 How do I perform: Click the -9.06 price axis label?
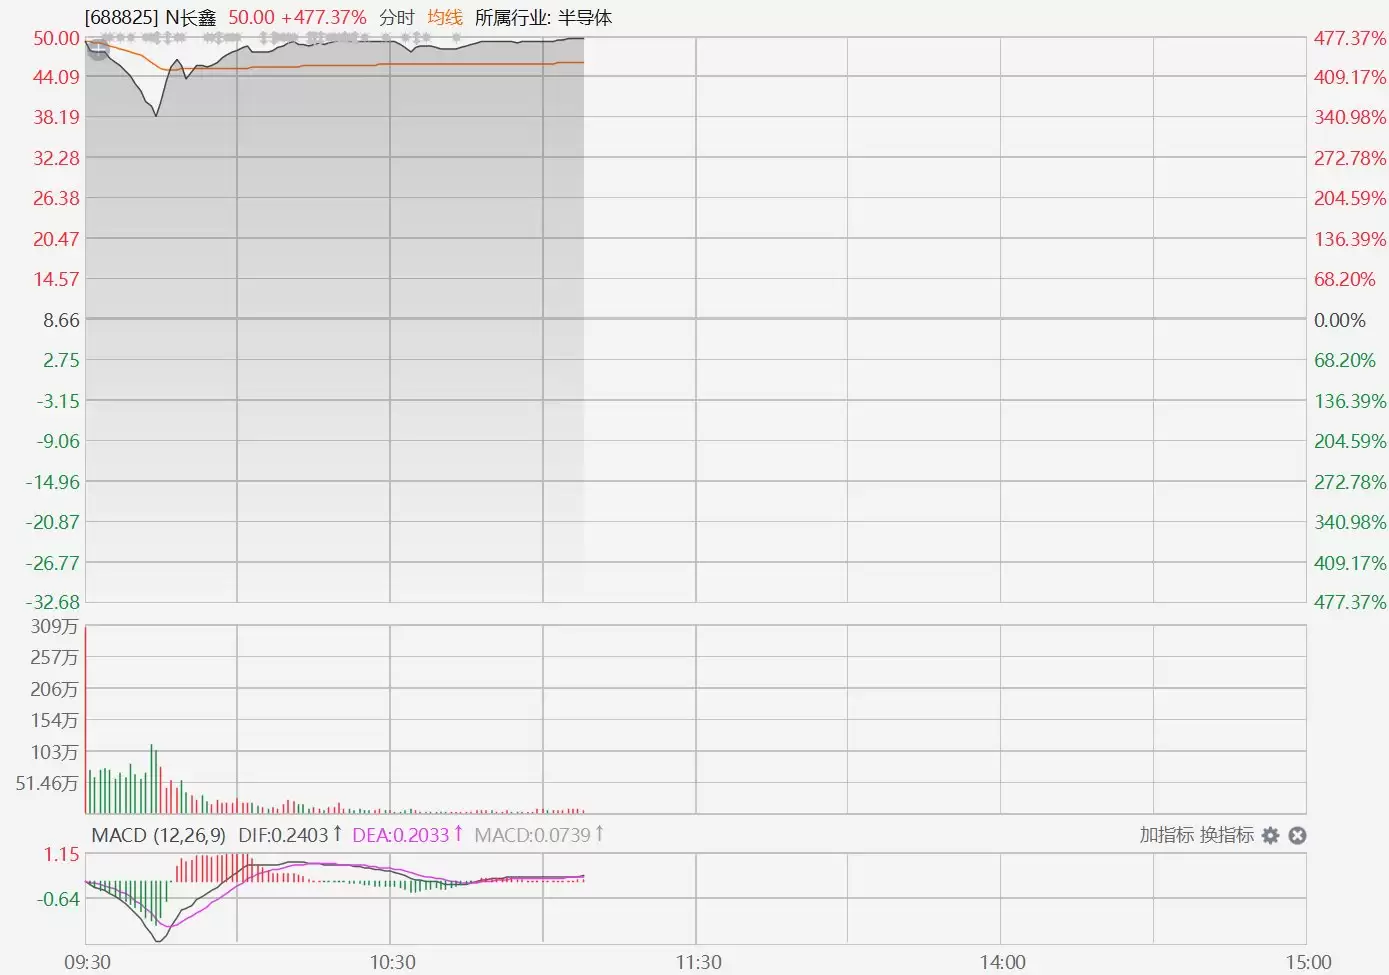pos(58,441)
